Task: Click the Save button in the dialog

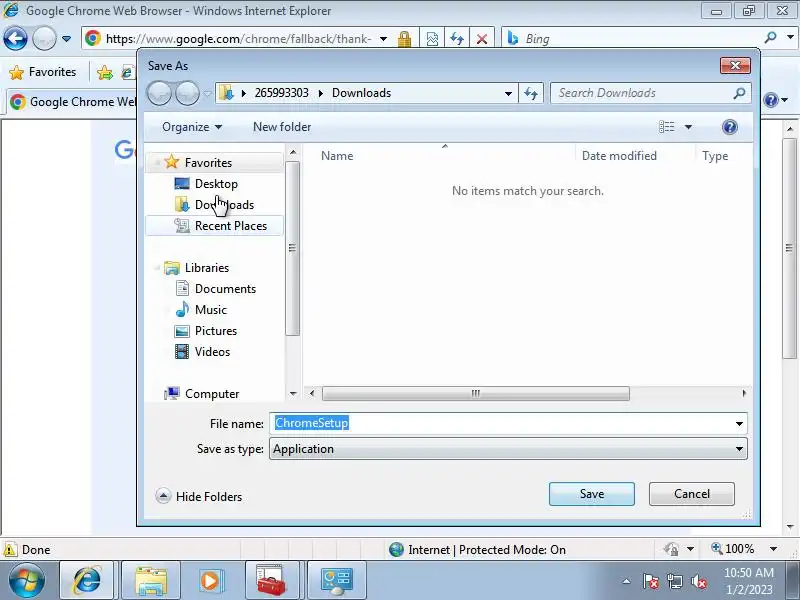Action: (x=591, y=494)
